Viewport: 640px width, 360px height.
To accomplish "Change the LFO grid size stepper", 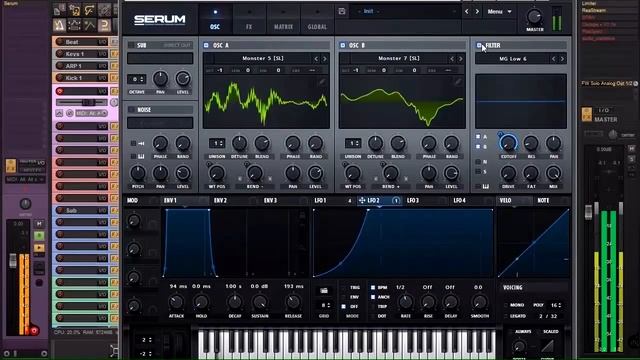I will pos(324,305).
